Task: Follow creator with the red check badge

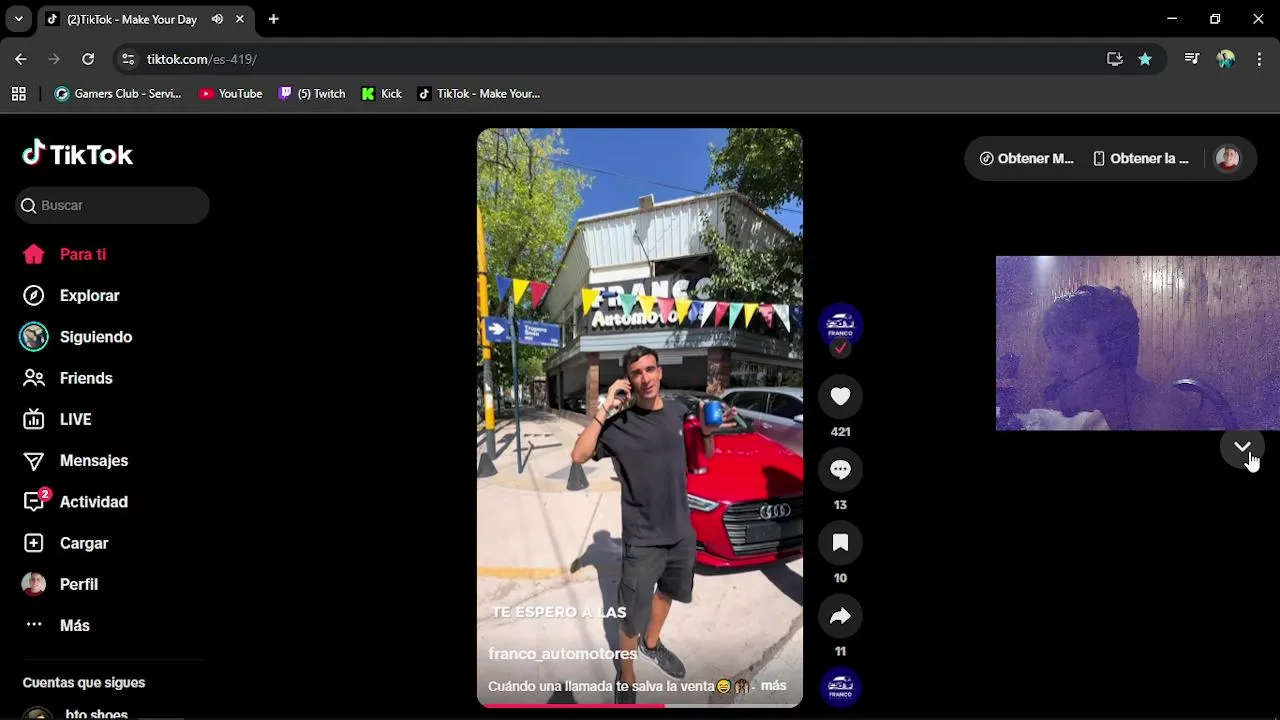Action: pos(840,348)
